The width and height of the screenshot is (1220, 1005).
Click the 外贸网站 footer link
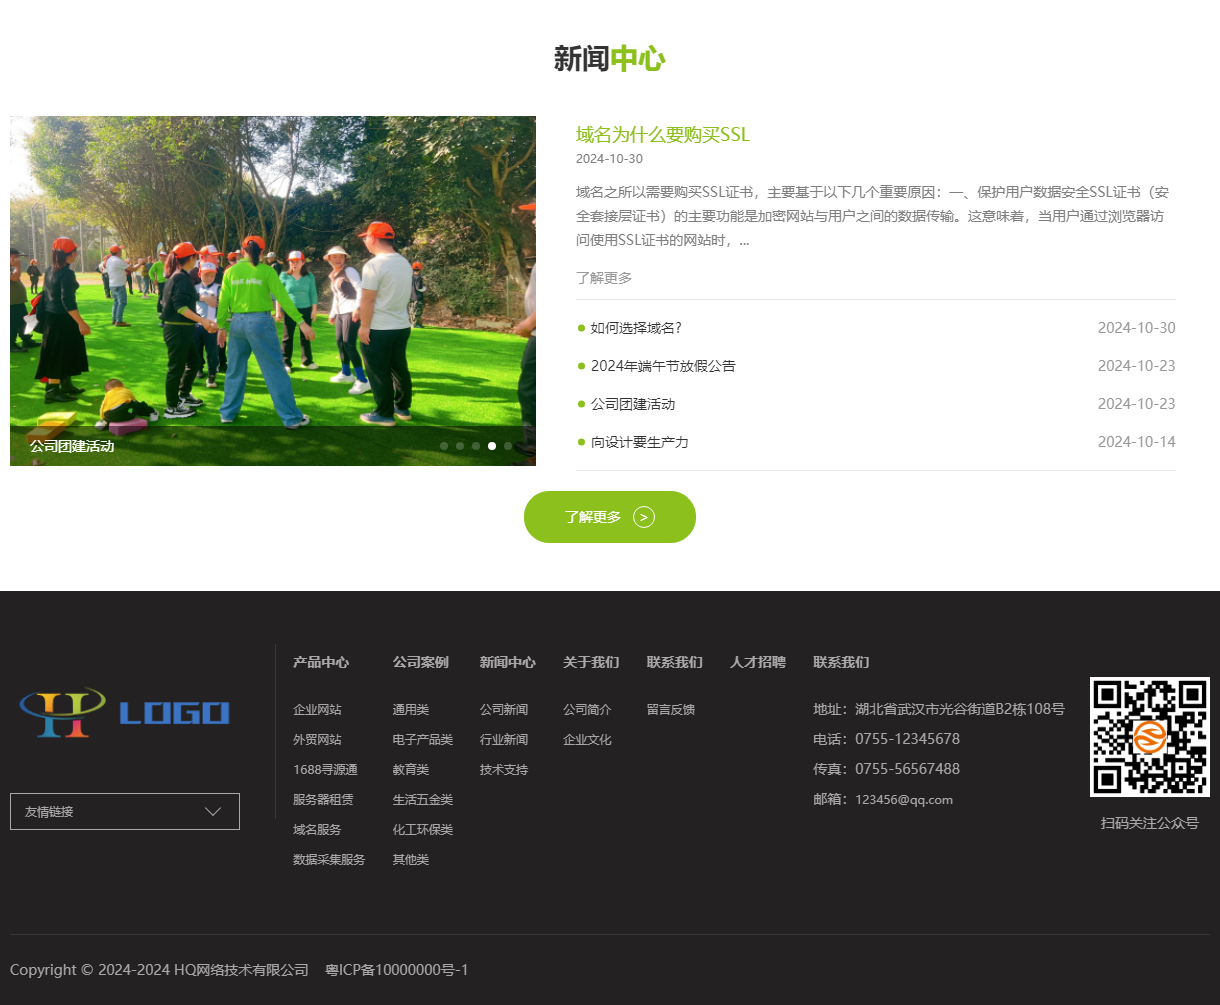[x=317, y=740]
